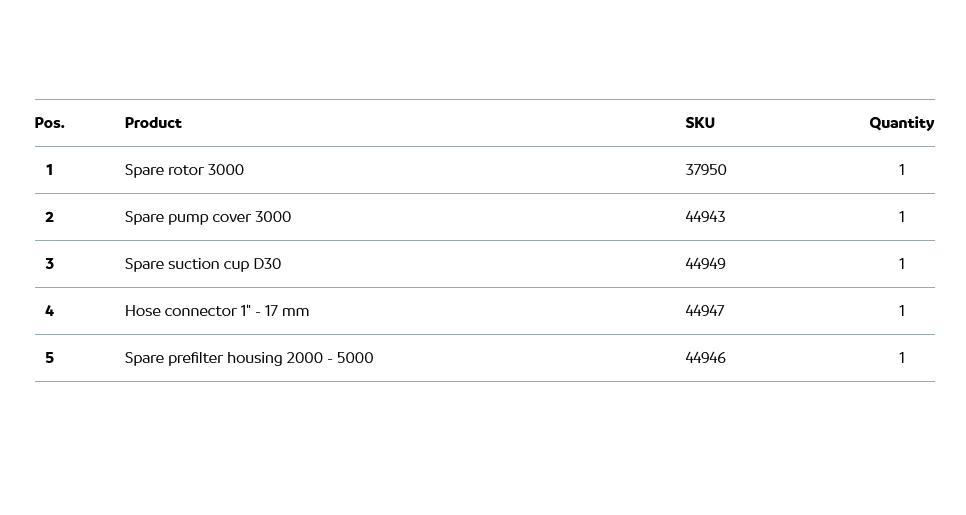
Task: Select SKU 44943 in the table
Action: 705,217
